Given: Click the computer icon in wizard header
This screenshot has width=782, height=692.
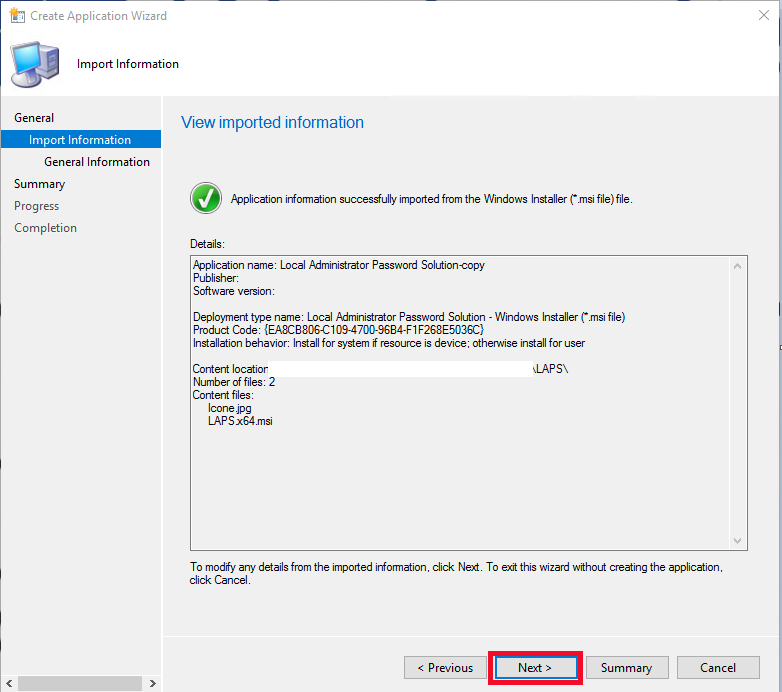Looking at the screenshot, I should tap(34, 64).
